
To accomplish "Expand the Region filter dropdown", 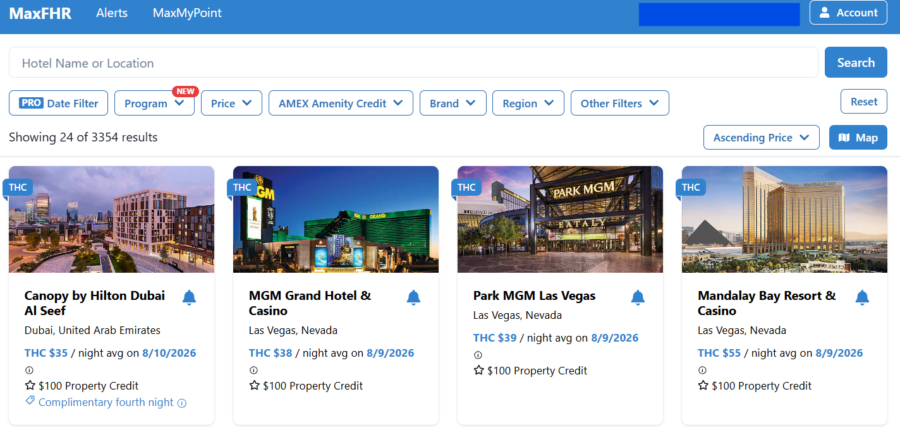I will coord(528,103).
